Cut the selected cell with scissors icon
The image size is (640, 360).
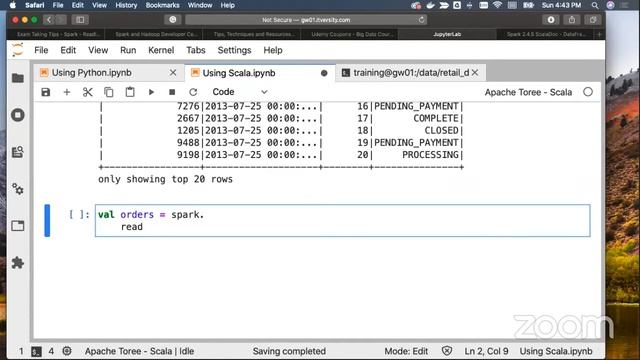tap(87, 92)
